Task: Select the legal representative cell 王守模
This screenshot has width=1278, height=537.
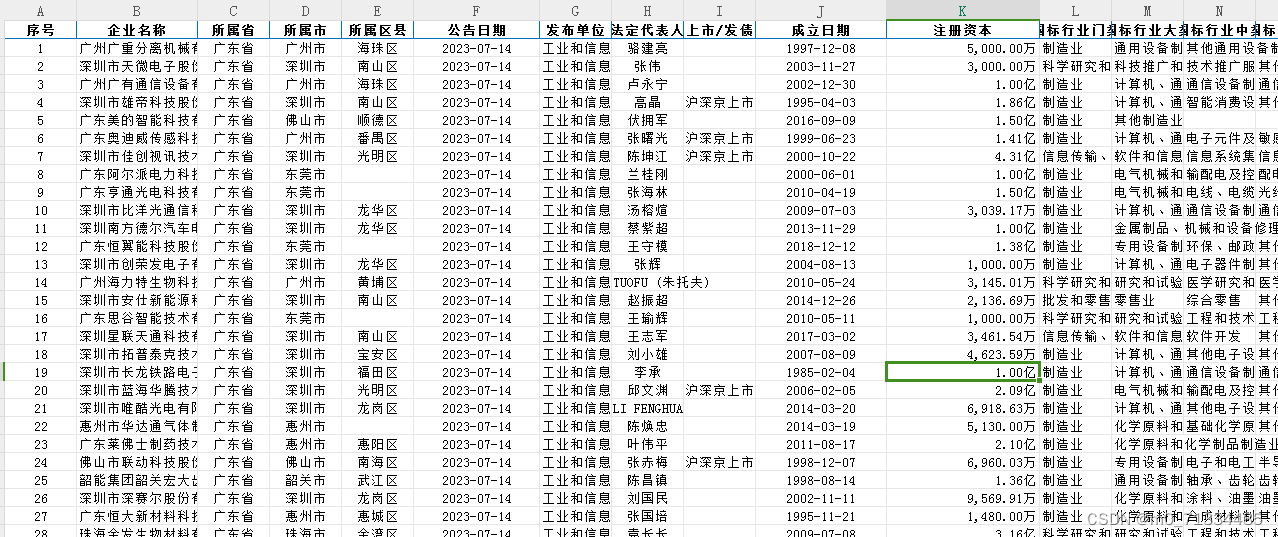Action: coord(648,246)
